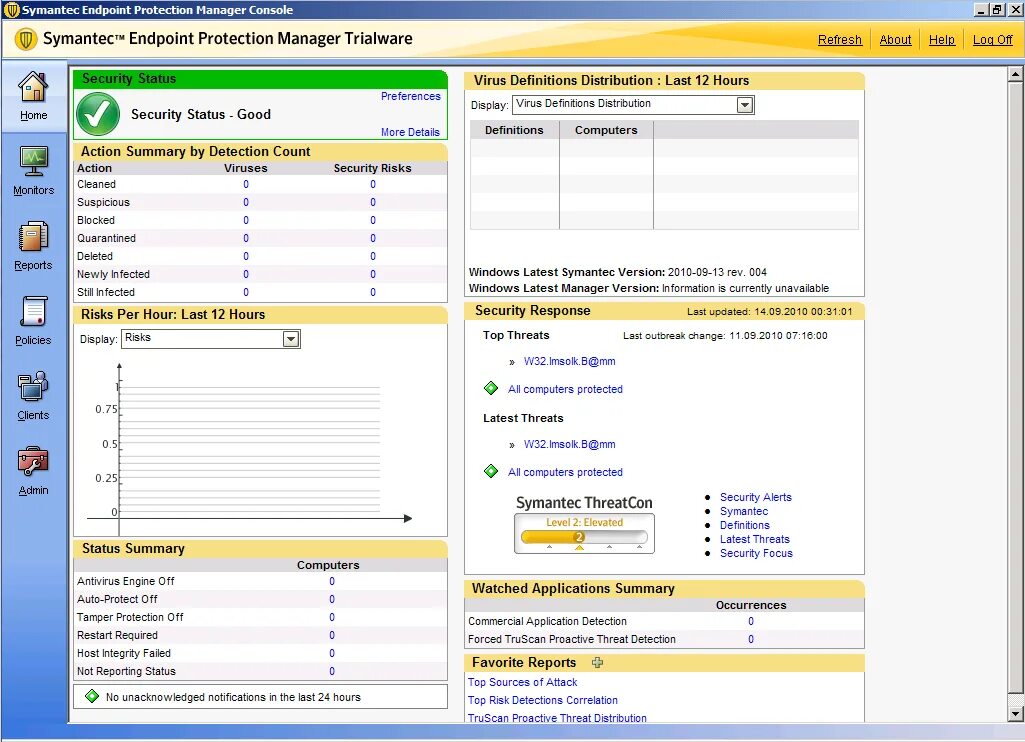Open the Virus Definitions Distribution dropdown
This screenshot has width=1025, height=742.
point(745,105)
